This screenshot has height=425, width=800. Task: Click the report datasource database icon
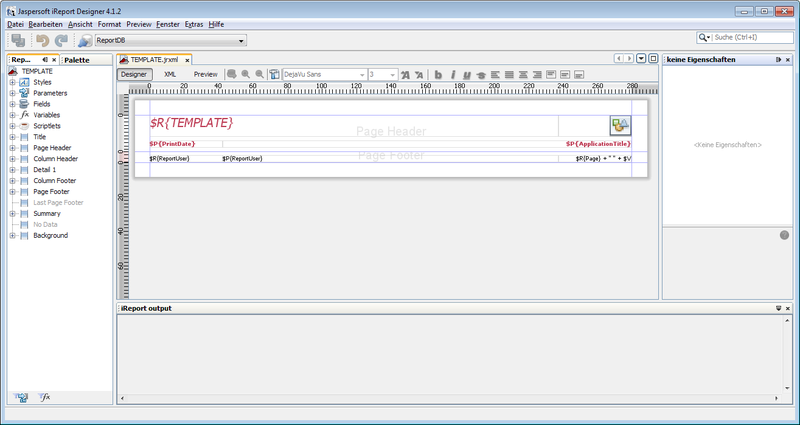pyautogui.click(x=85, y=40)
